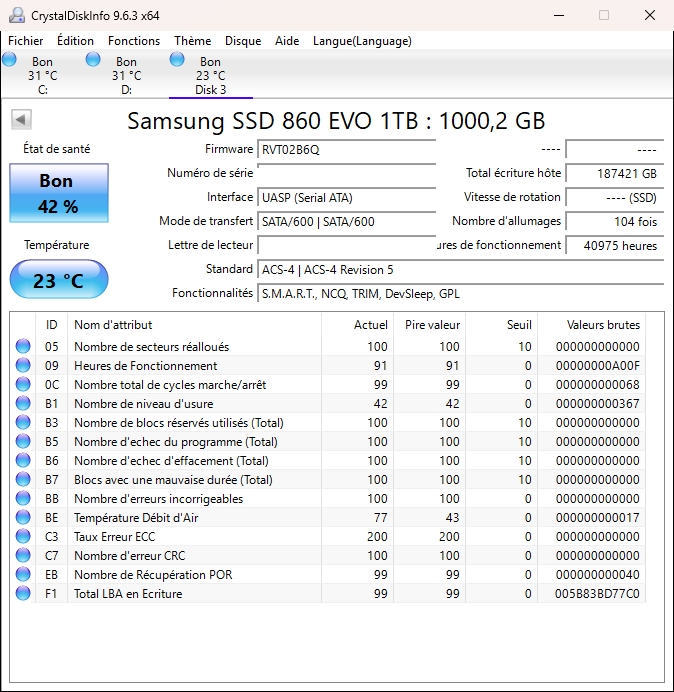Click the Disk 3 status orb
Screen dimensions: 674x692
coord(177,60)
